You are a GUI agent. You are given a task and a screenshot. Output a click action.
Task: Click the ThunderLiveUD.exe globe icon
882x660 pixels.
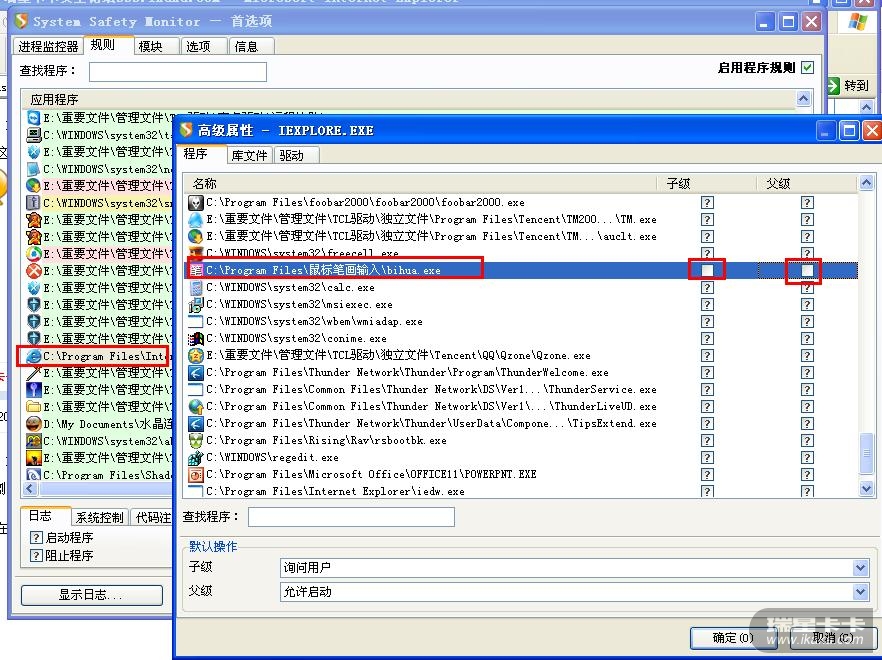[196, 406]
